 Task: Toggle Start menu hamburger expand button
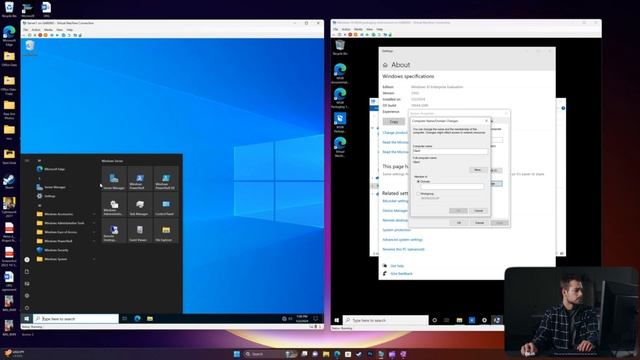point(27,161)
